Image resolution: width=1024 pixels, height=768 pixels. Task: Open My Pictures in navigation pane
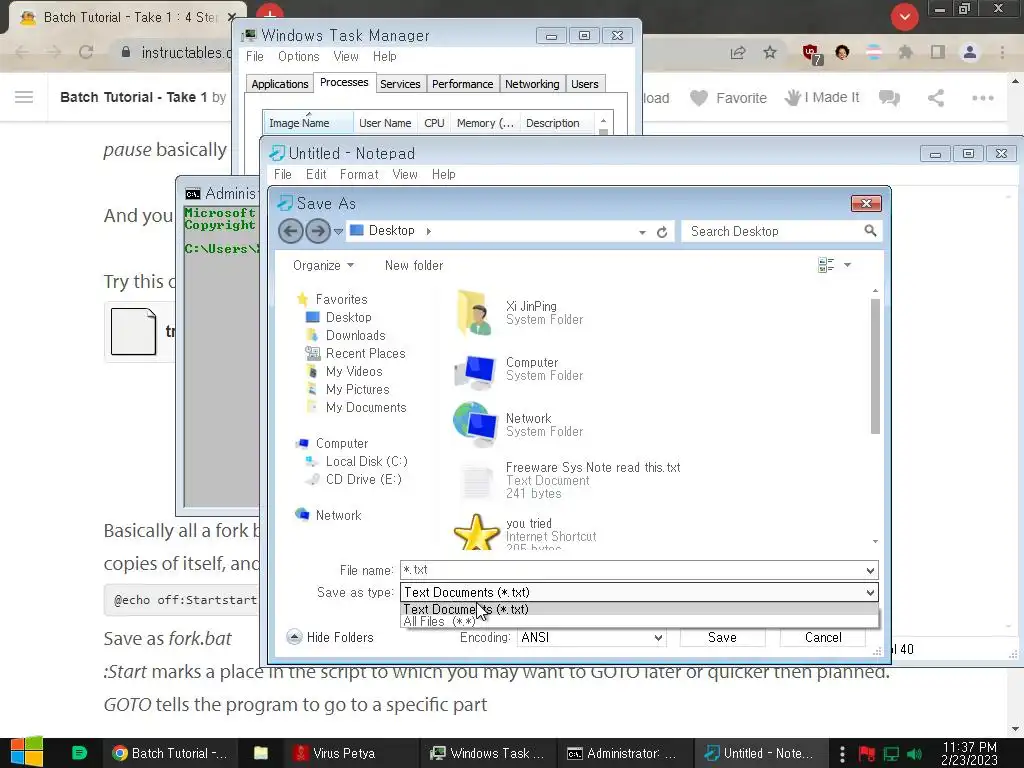[357, 389]
